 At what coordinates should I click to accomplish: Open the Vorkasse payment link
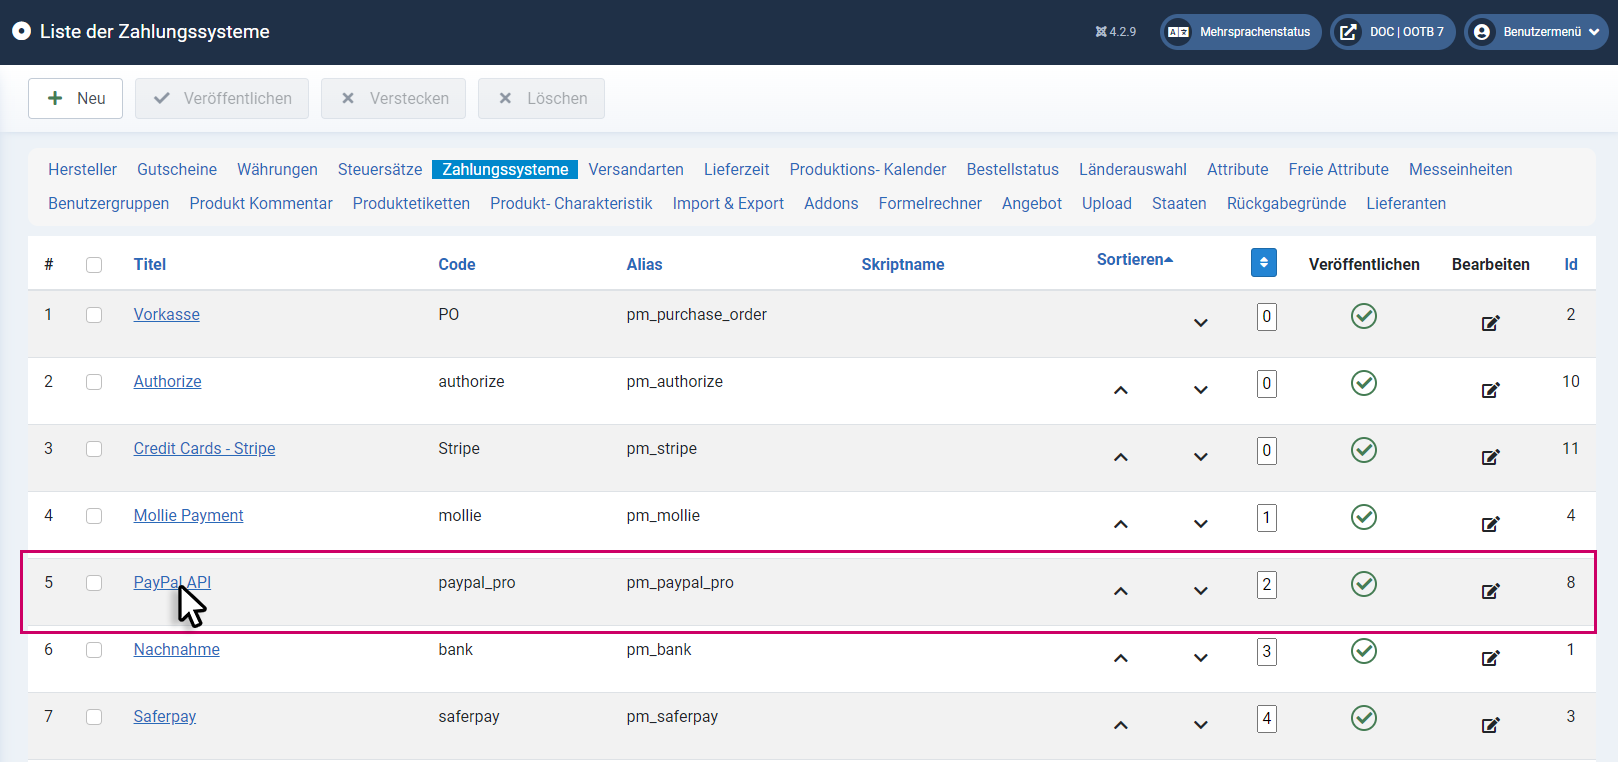point(167,314)
